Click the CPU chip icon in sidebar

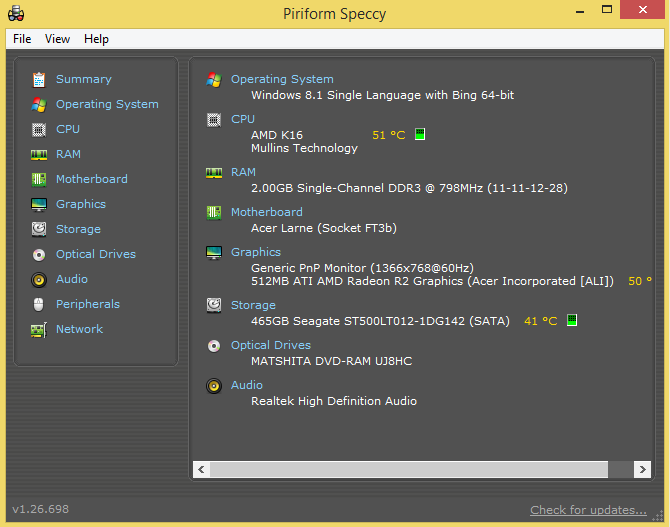tap(39, 130)
